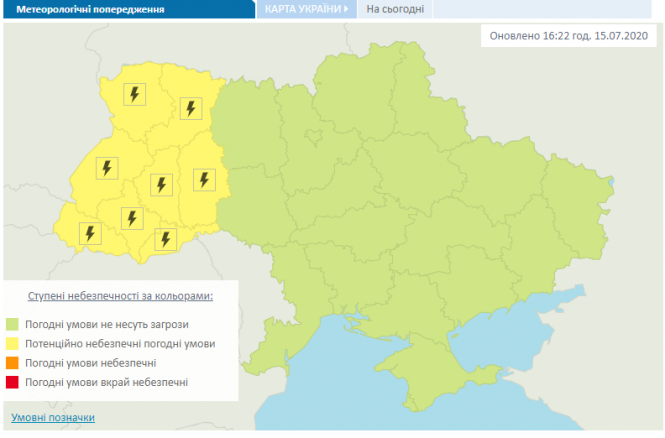Select the thunderstorm warning icon in Lviv region
Image resolution: width=665 pixels, height=438 pixels.
click(x=105, y=168)
